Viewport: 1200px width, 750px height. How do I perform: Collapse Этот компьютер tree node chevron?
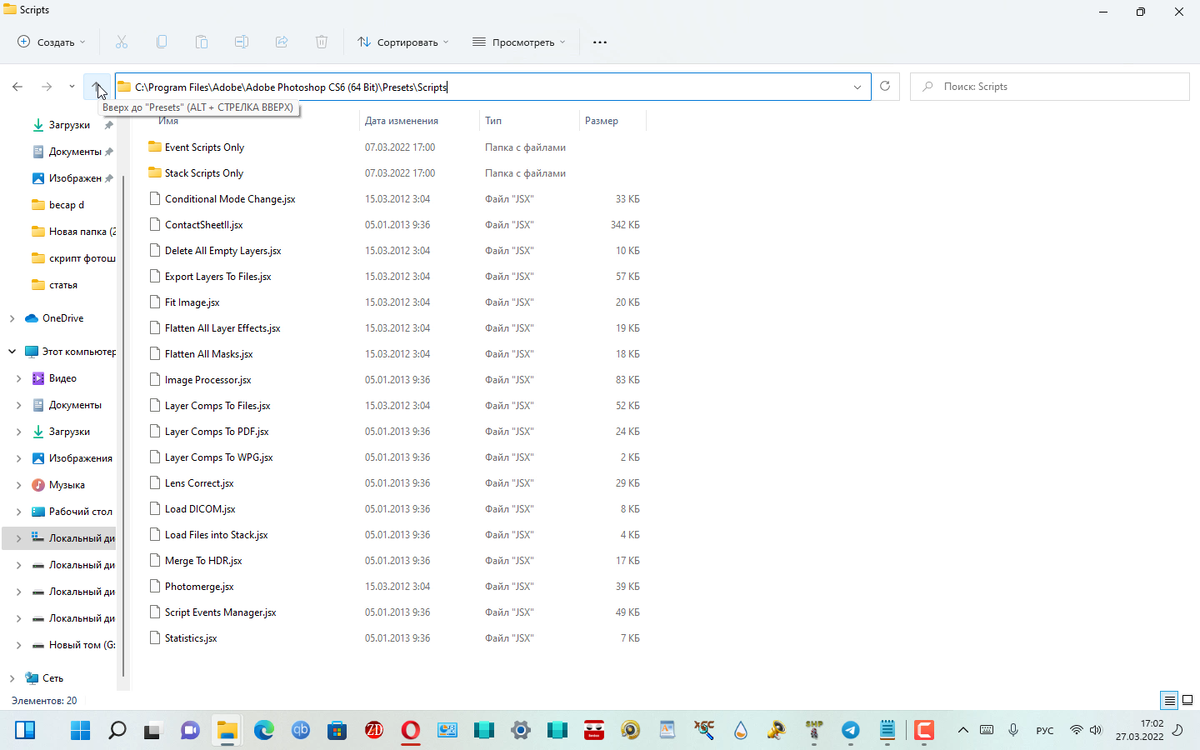click(12, 352)
